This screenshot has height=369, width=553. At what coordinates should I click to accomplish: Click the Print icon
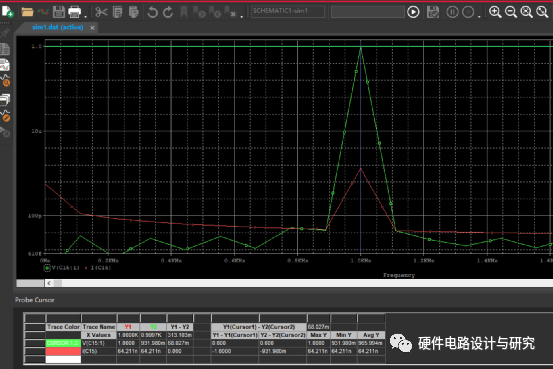74,12
